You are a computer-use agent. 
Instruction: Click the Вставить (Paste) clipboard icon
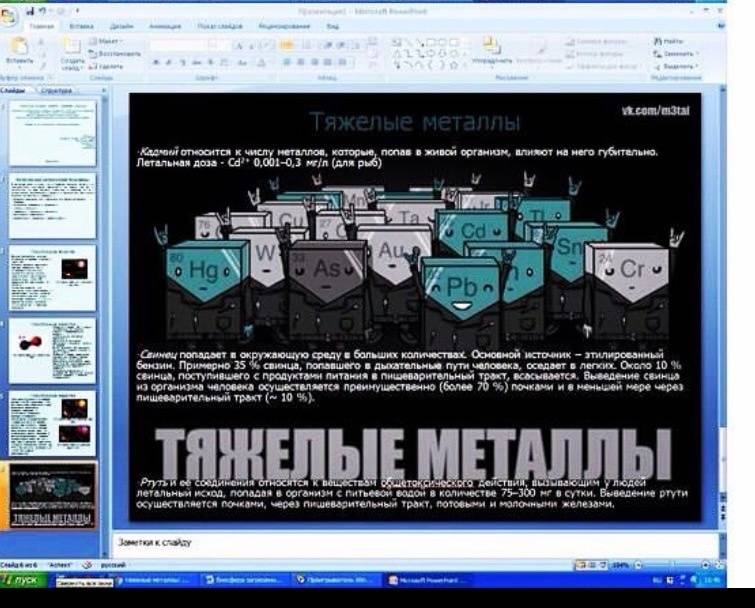[19, 46]
